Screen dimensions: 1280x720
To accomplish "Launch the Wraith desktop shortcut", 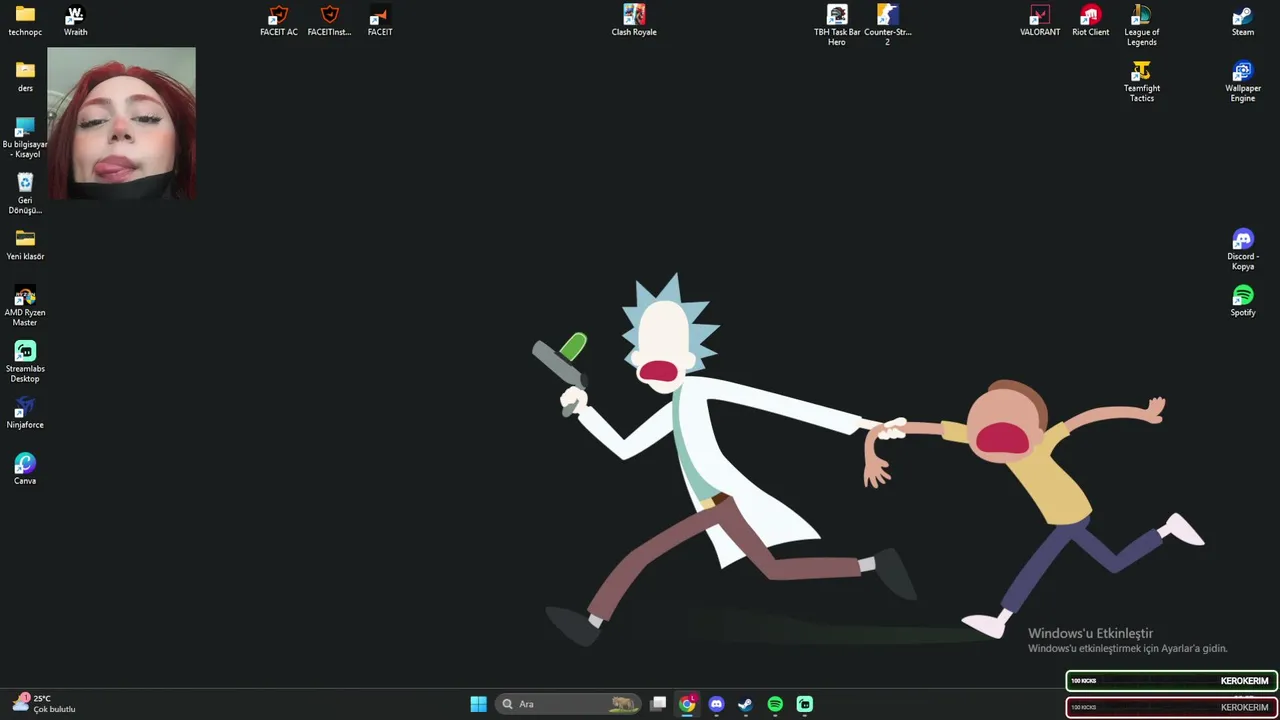I will click(x=75, y=20).
